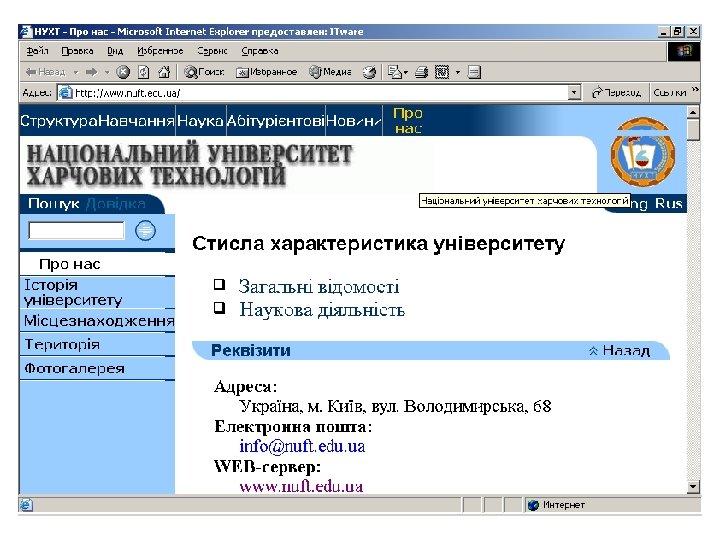This screenshot has width=720, height=540.
Task: Click the scrollbar down arrow
Action: tap(693, 487)
